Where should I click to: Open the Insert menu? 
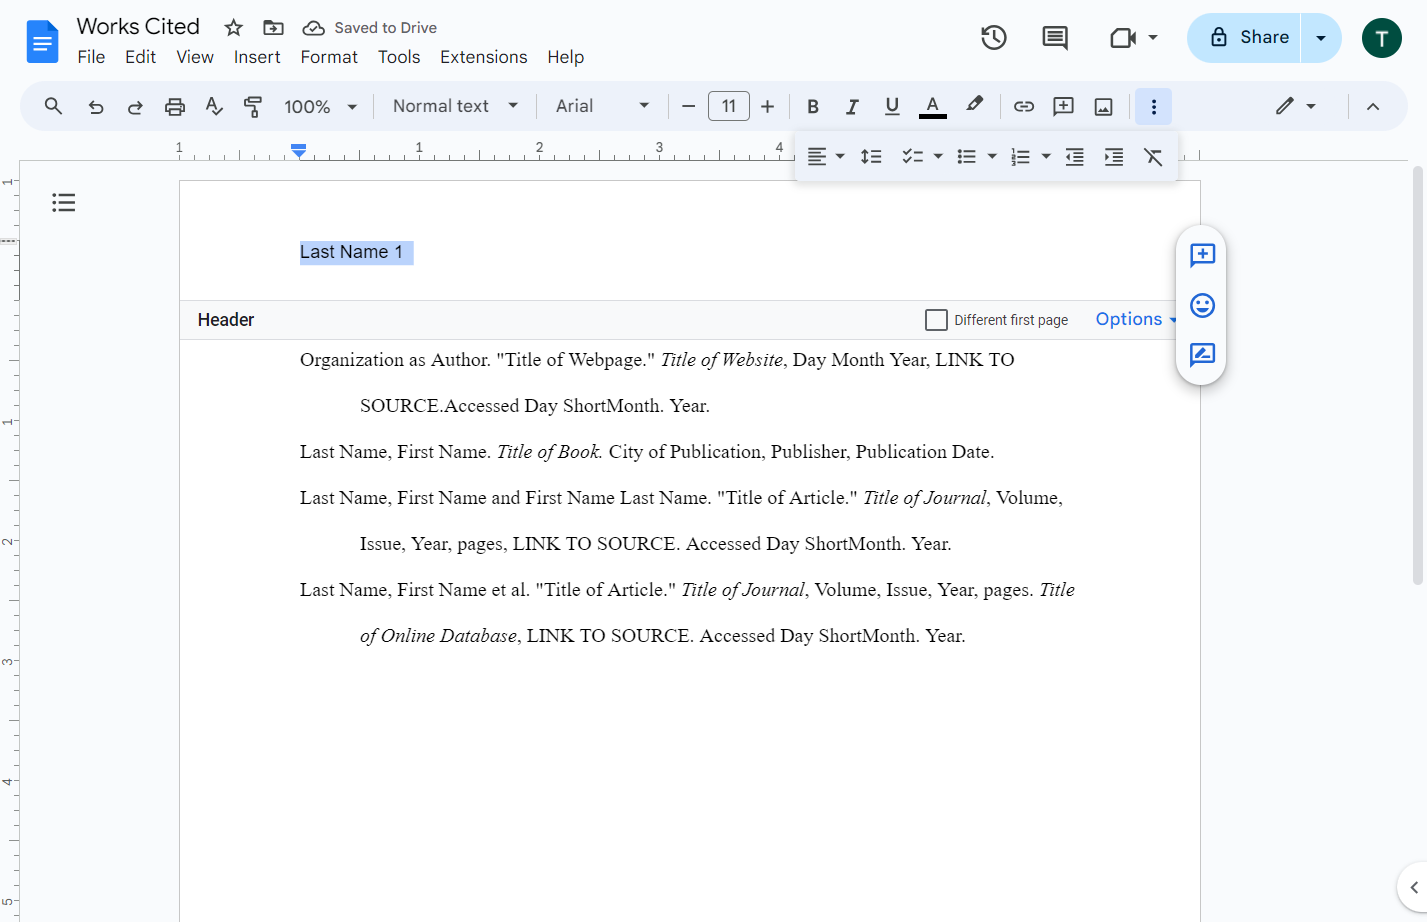tap(257, 57)
